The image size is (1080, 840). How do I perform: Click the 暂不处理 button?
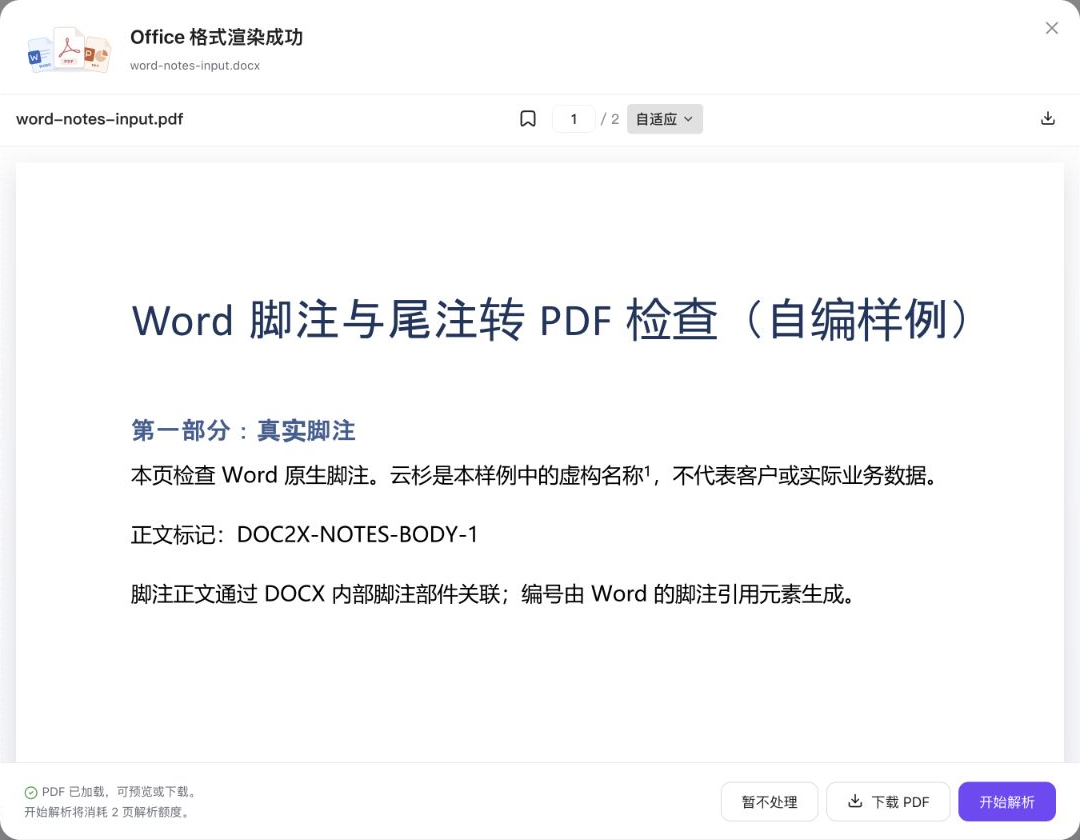[769, 801]
